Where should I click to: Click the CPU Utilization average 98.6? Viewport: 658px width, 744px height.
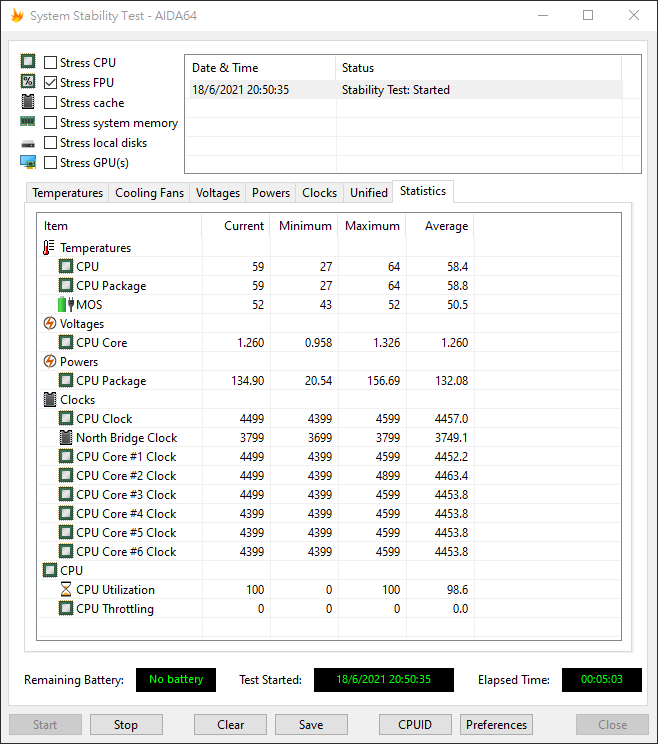(457, 589)
